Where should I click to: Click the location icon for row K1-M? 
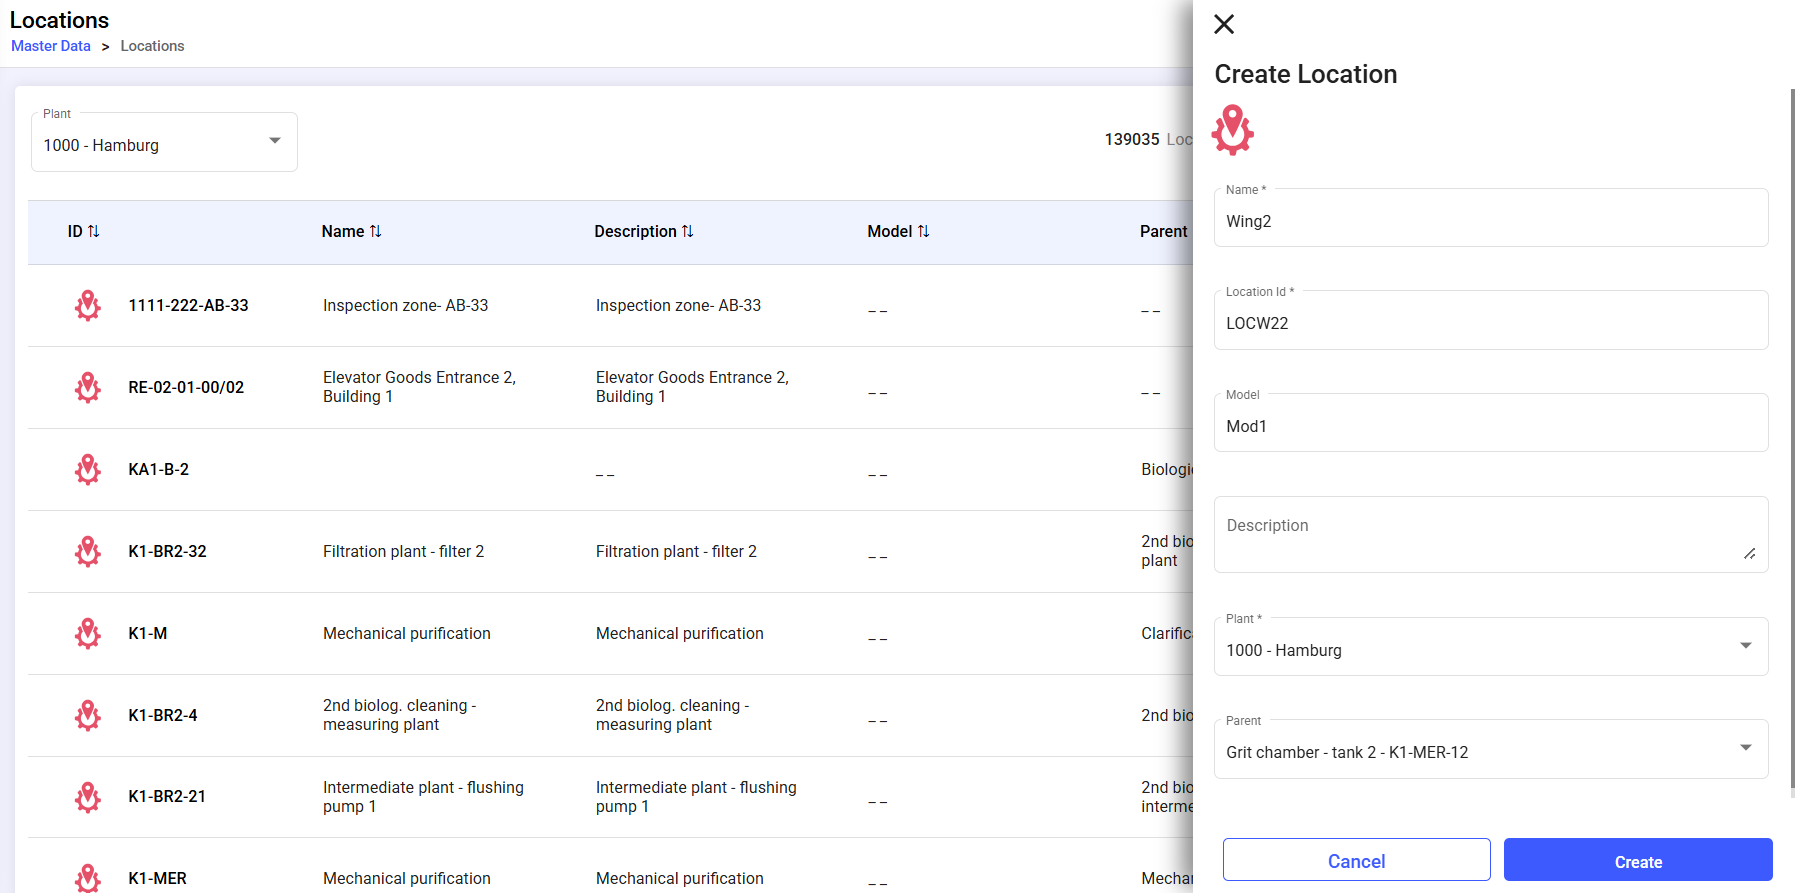88,633
